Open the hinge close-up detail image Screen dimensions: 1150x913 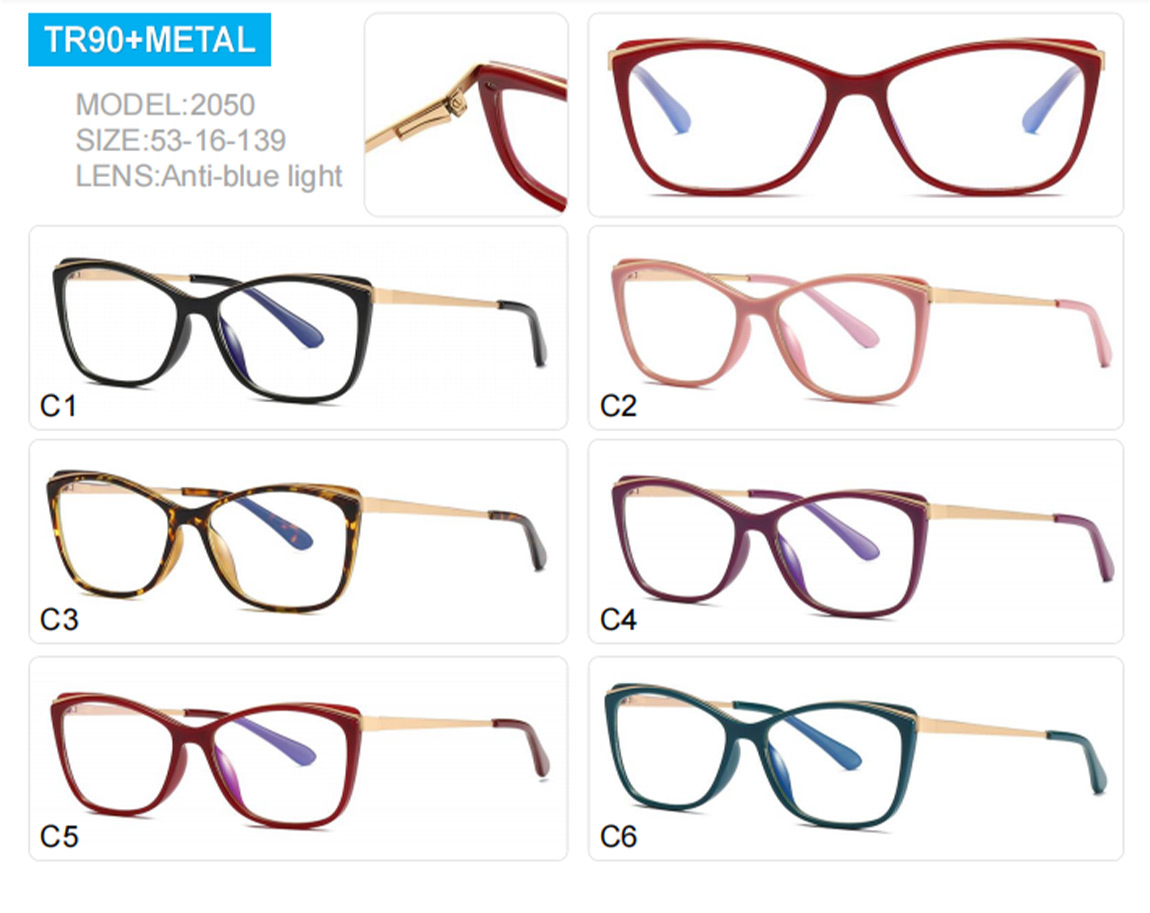tap(466, 114)
